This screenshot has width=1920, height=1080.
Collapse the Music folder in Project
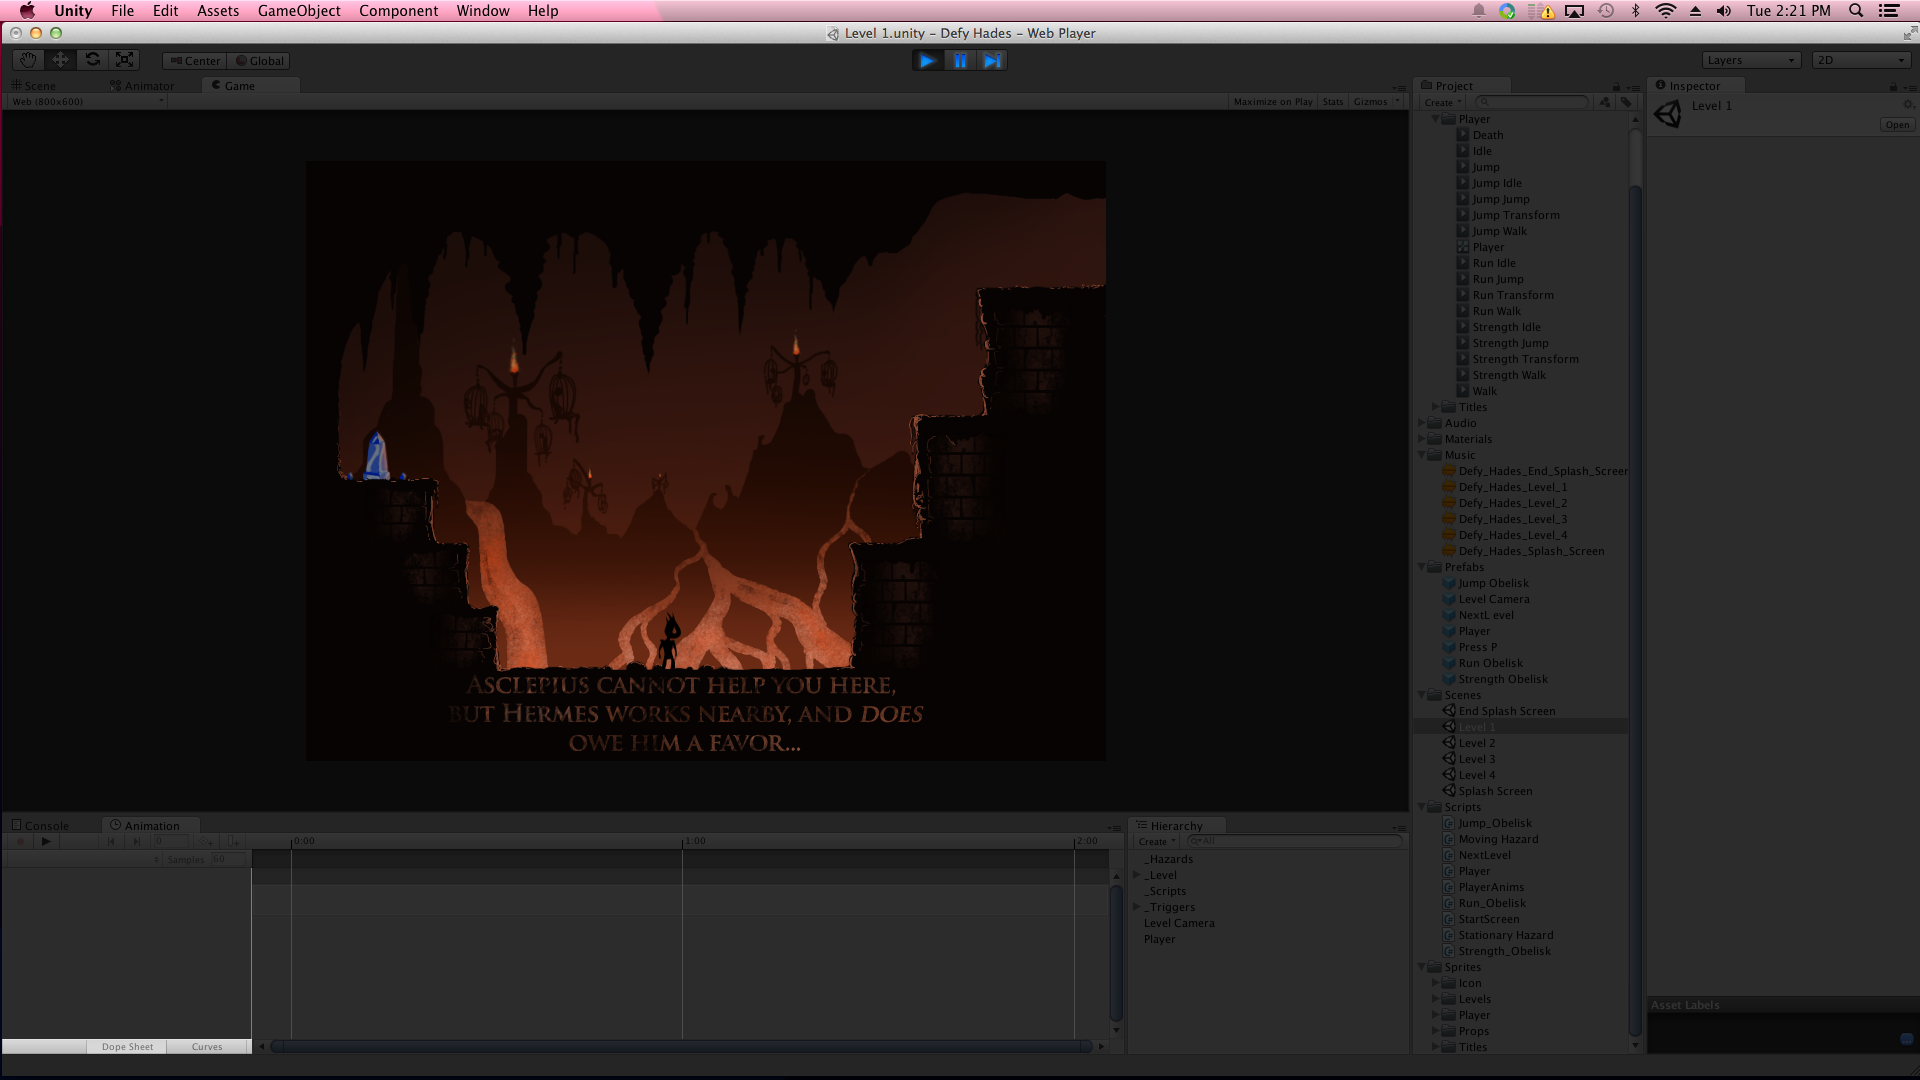click(x=1422, y=455)
